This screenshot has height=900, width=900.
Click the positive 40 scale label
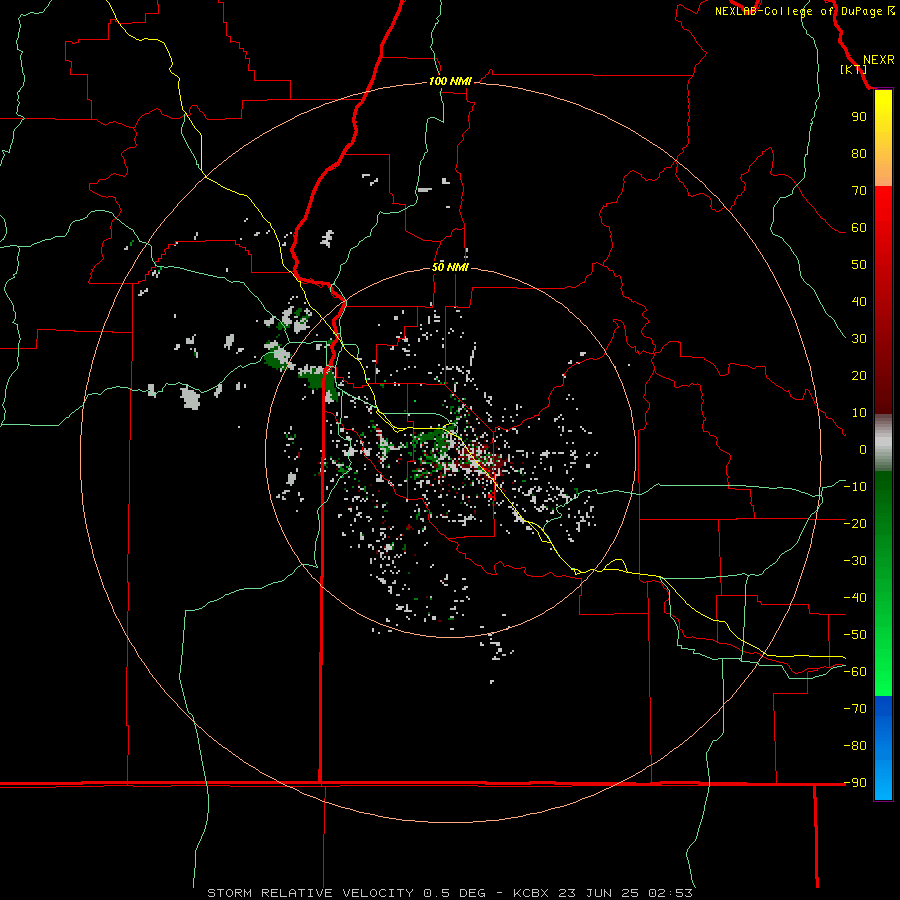[859, 302]
